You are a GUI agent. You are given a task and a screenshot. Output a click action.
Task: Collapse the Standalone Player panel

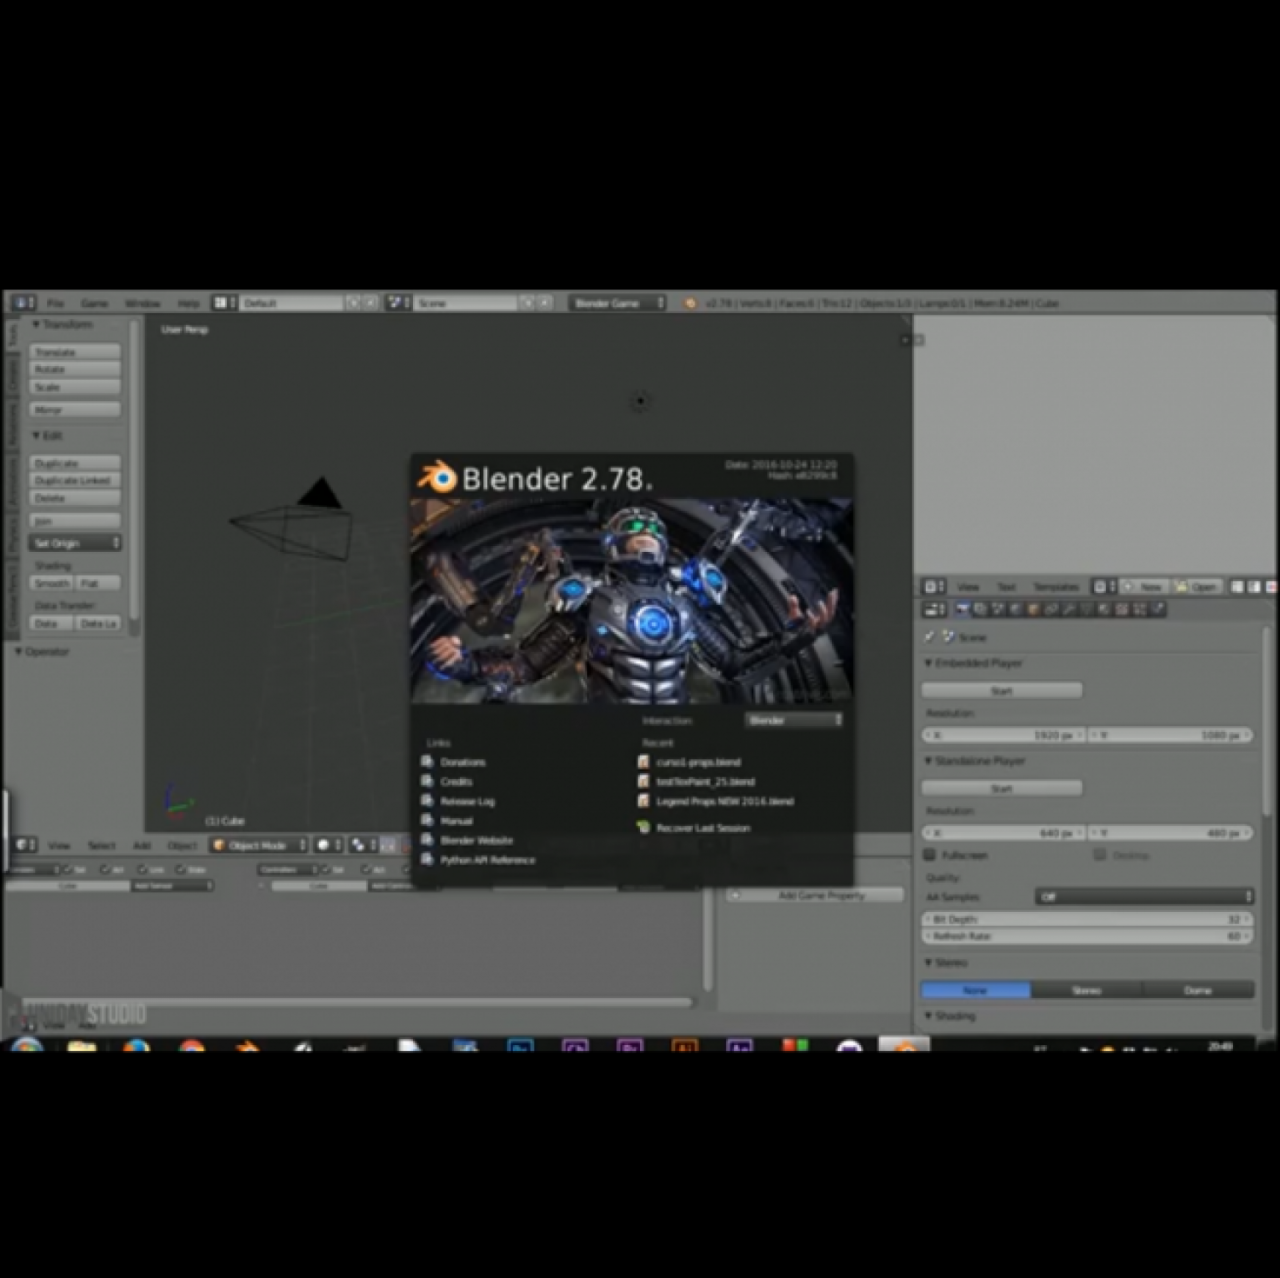(x=928, y=761)
